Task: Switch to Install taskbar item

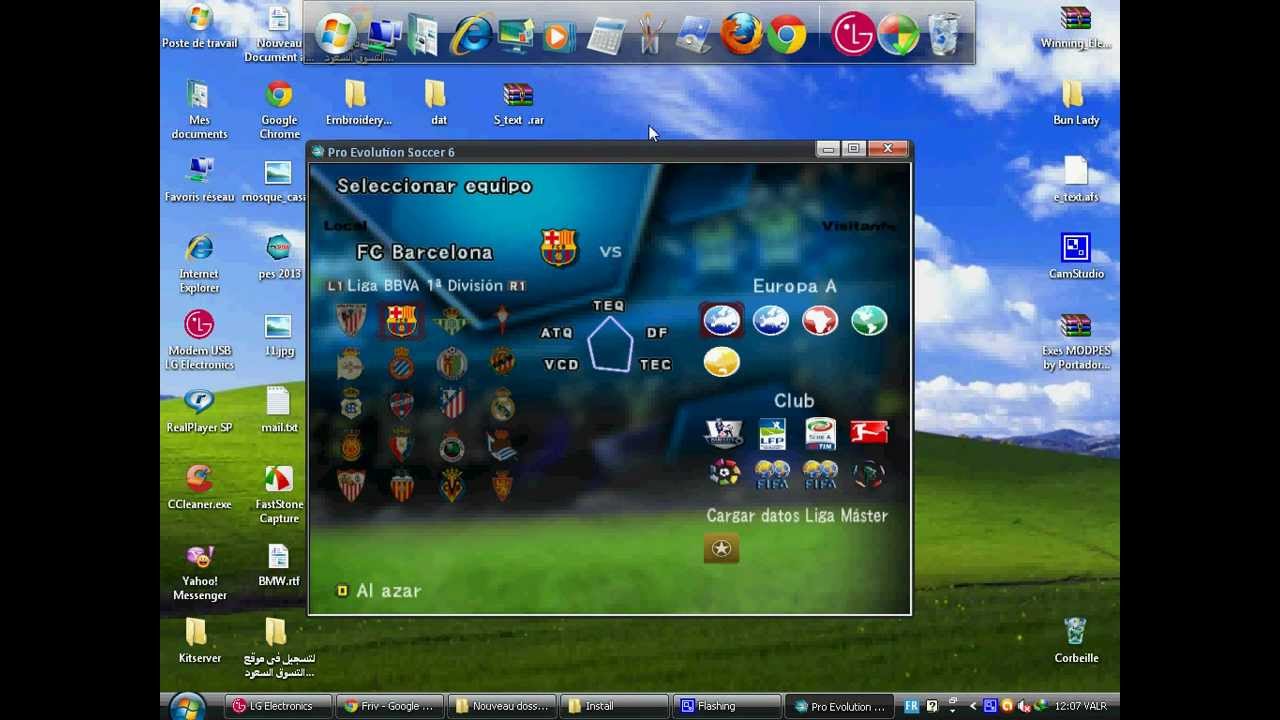Action: 616,706
